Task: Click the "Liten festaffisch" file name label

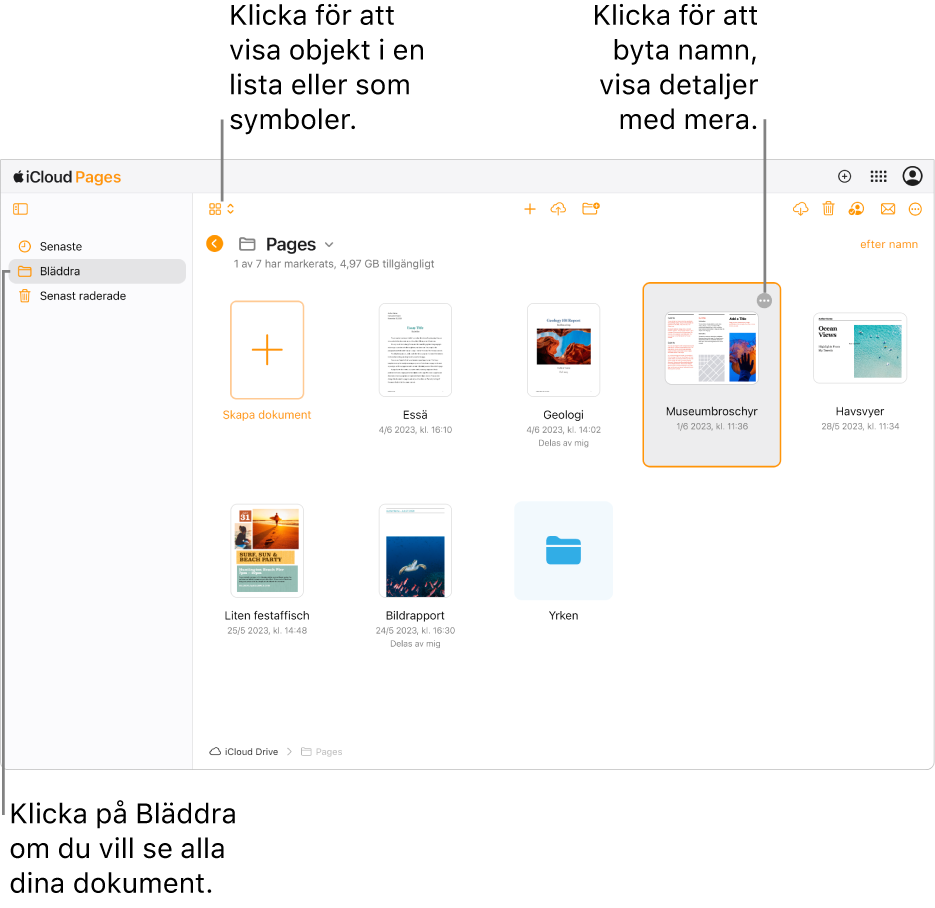Action: (x=267, y=616)
